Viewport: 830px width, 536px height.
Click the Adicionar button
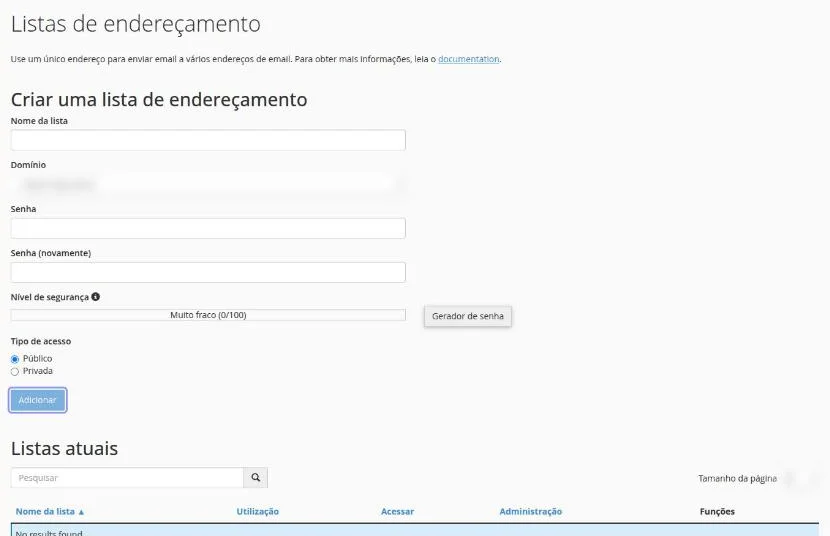38,400
